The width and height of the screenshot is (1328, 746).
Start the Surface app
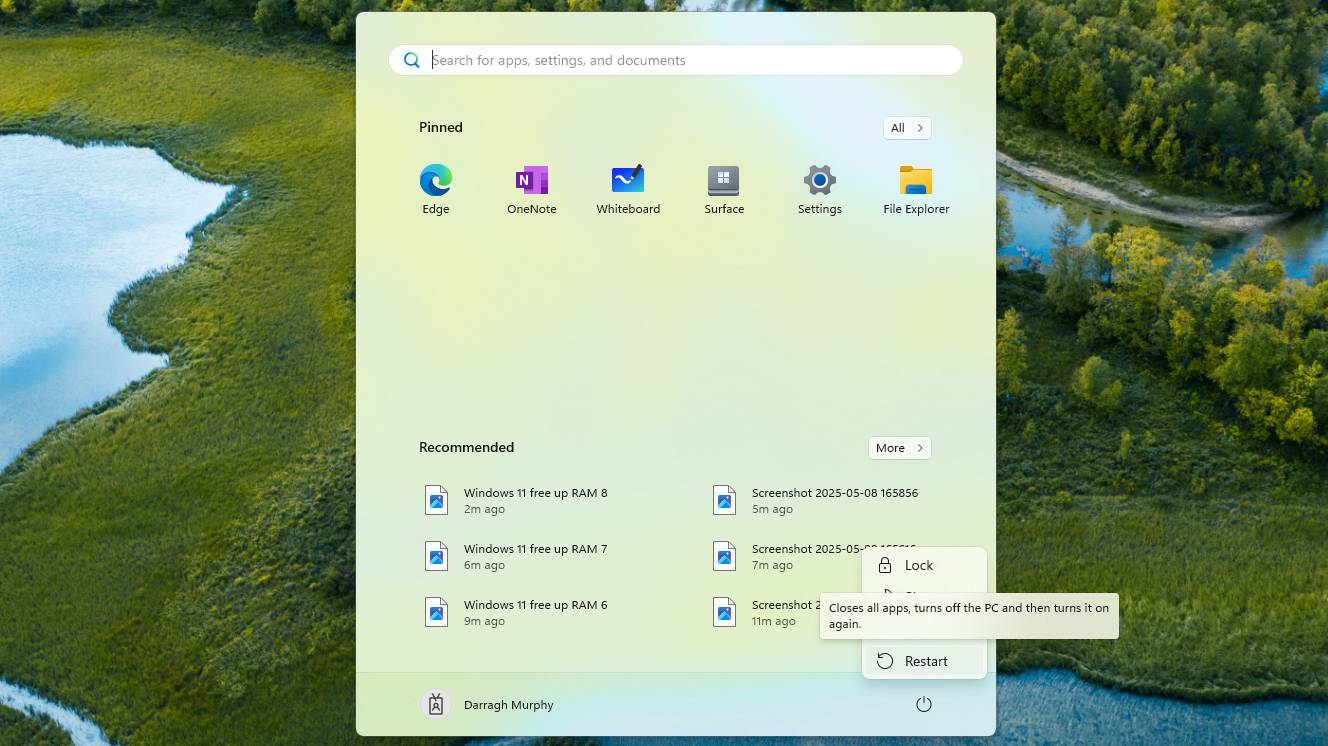pos(723,180)
